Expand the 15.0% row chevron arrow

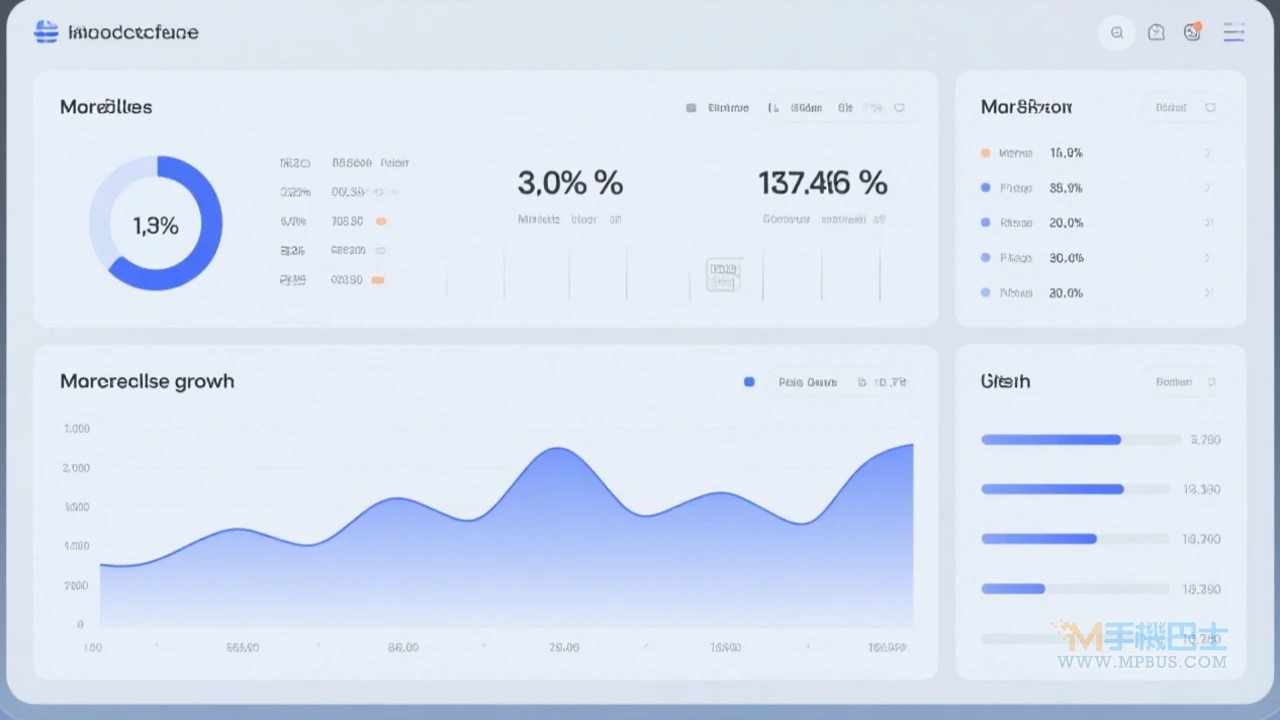1208,153
